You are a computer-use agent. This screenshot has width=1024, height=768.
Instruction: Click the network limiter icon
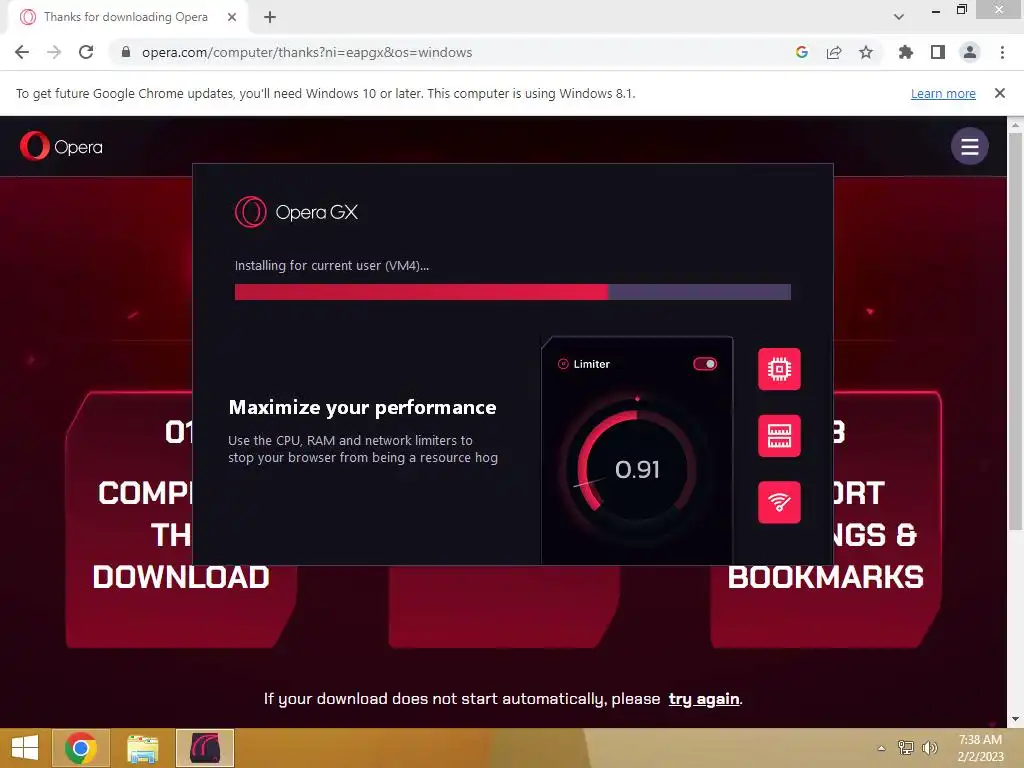click(x=779, y=502)
